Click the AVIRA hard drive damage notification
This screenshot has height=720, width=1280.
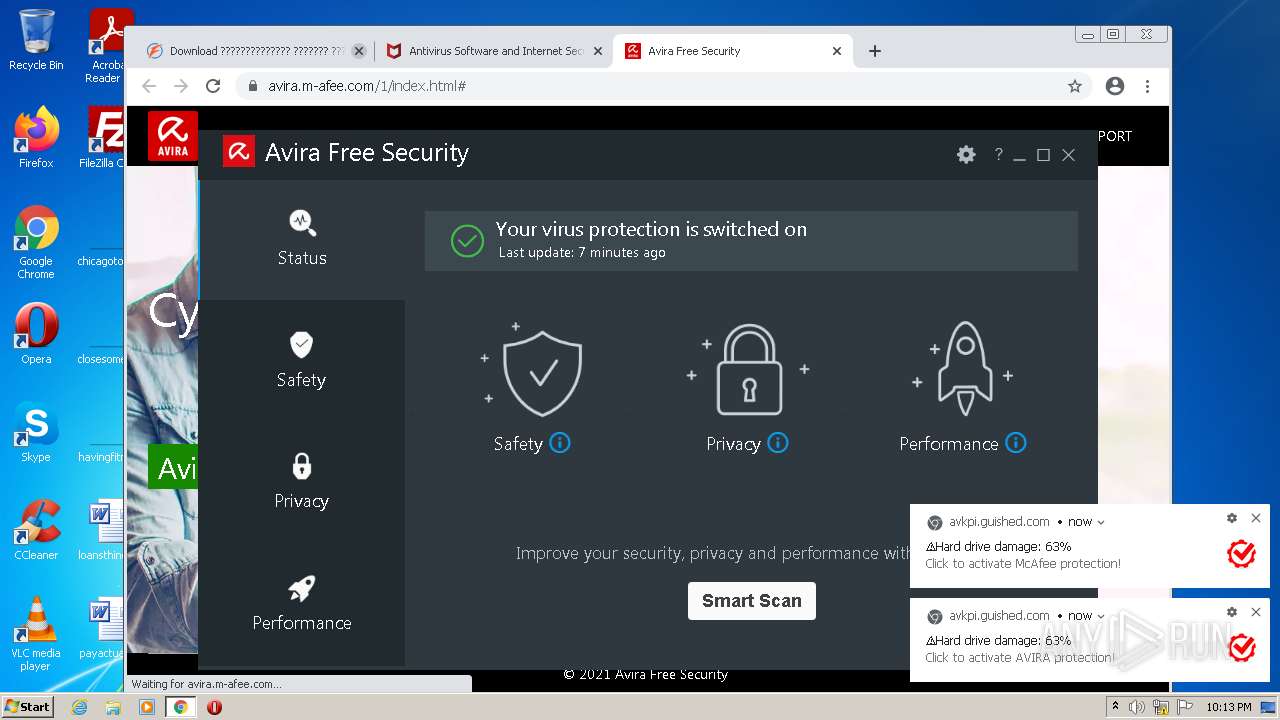tap(1090, 640)
